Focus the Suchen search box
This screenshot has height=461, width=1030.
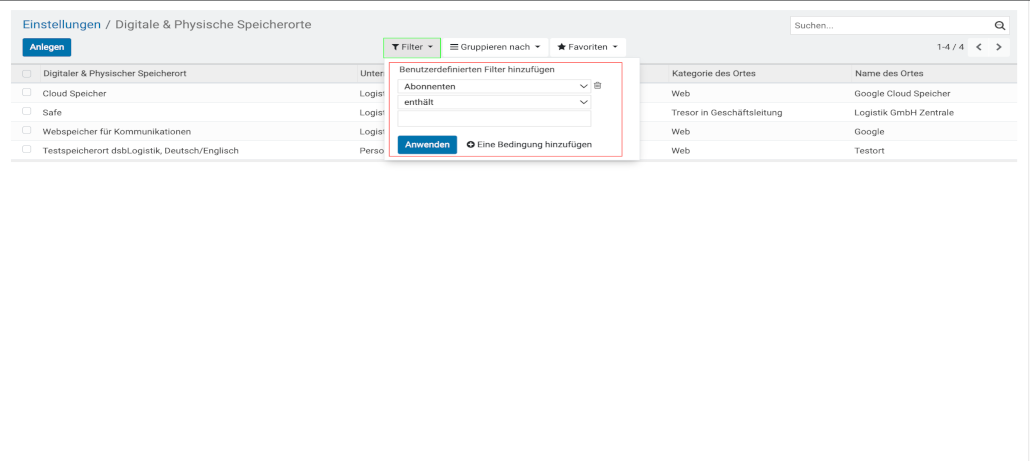tap(890, 25)
